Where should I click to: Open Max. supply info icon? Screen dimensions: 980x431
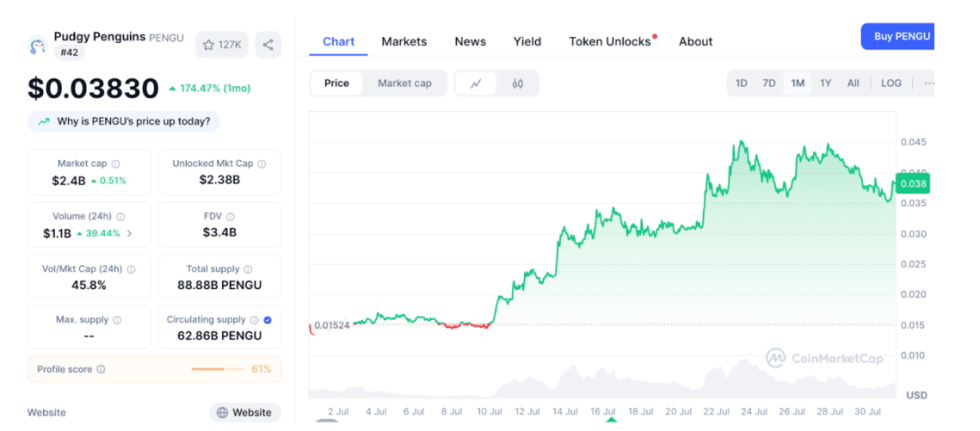118,320
